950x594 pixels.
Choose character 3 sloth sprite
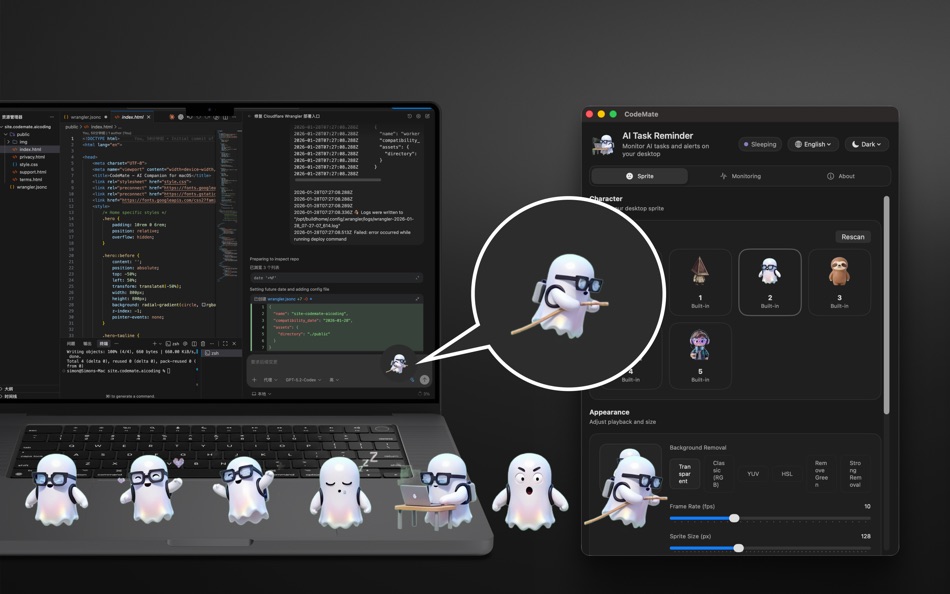pyautogui.click(x=839, y=282)
